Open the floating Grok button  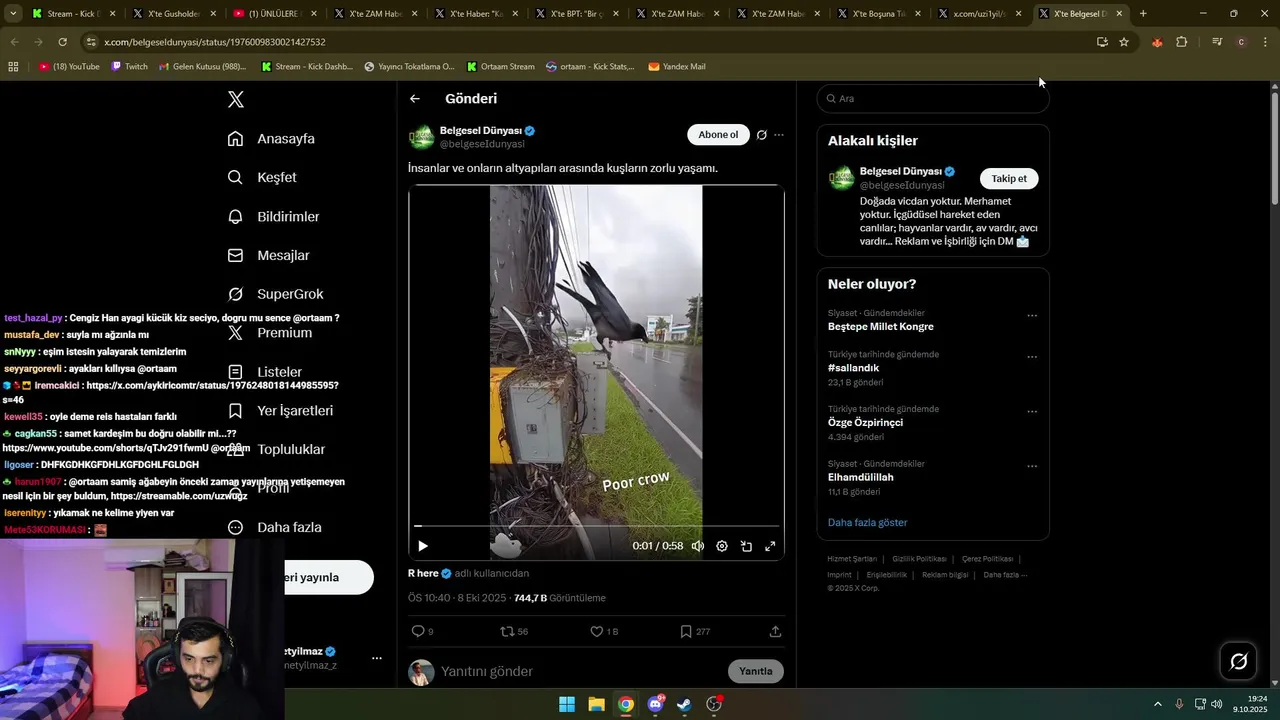click(x=1238, y=661)
